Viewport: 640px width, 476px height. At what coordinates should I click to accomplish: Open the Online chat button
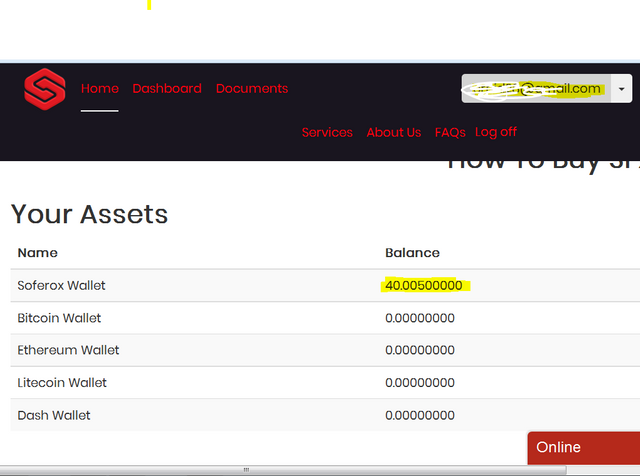[584, 448]
